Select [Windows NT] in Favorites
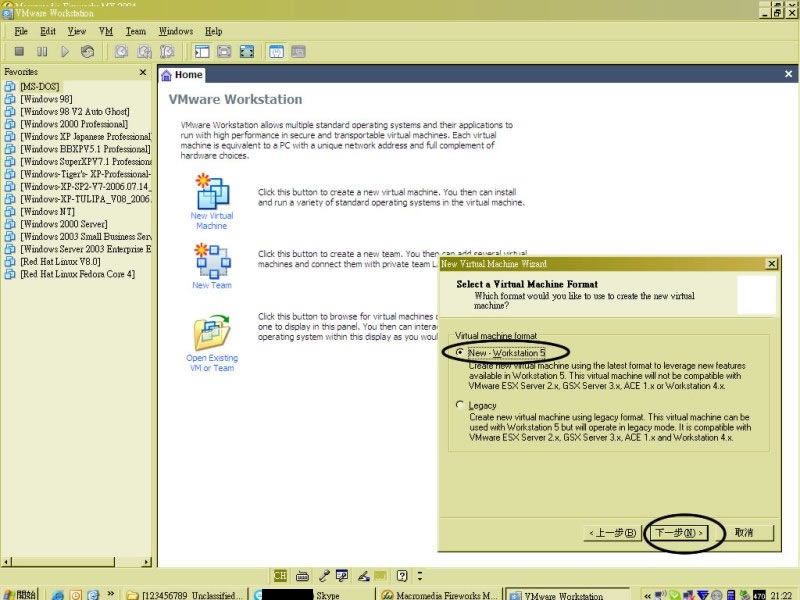Screen dimensions: 800x600 47,211
